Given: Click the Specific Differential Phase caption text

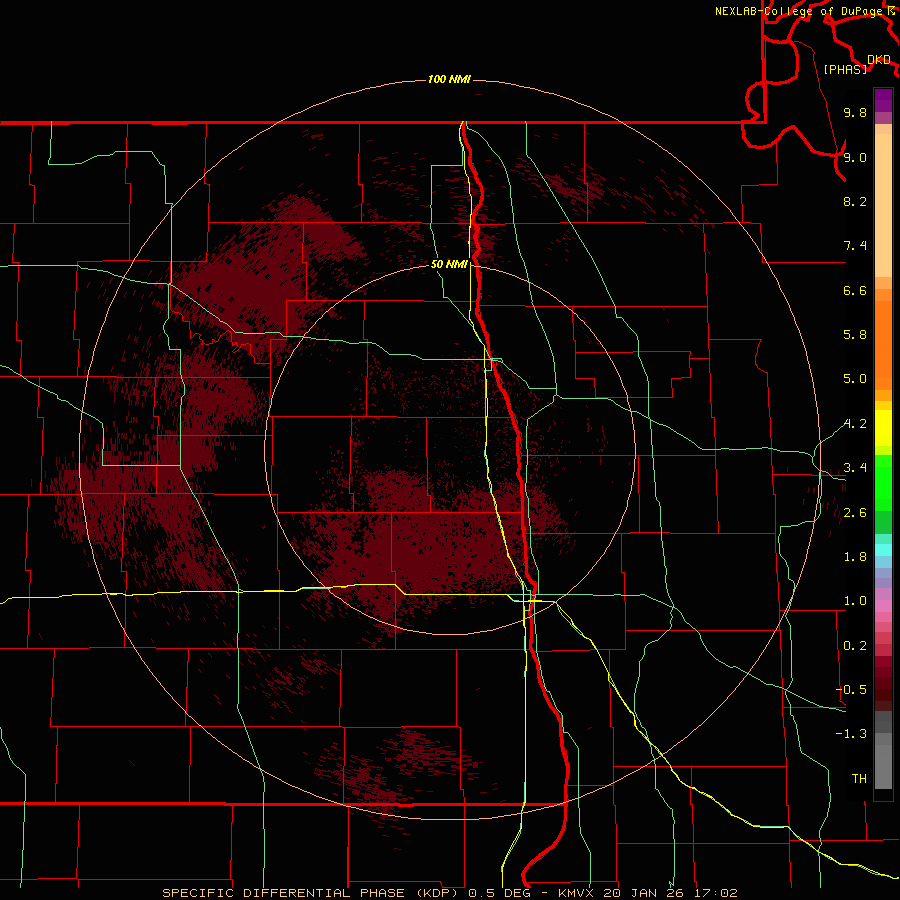Looking at the screenshot, I should click(x=449, y=893).
